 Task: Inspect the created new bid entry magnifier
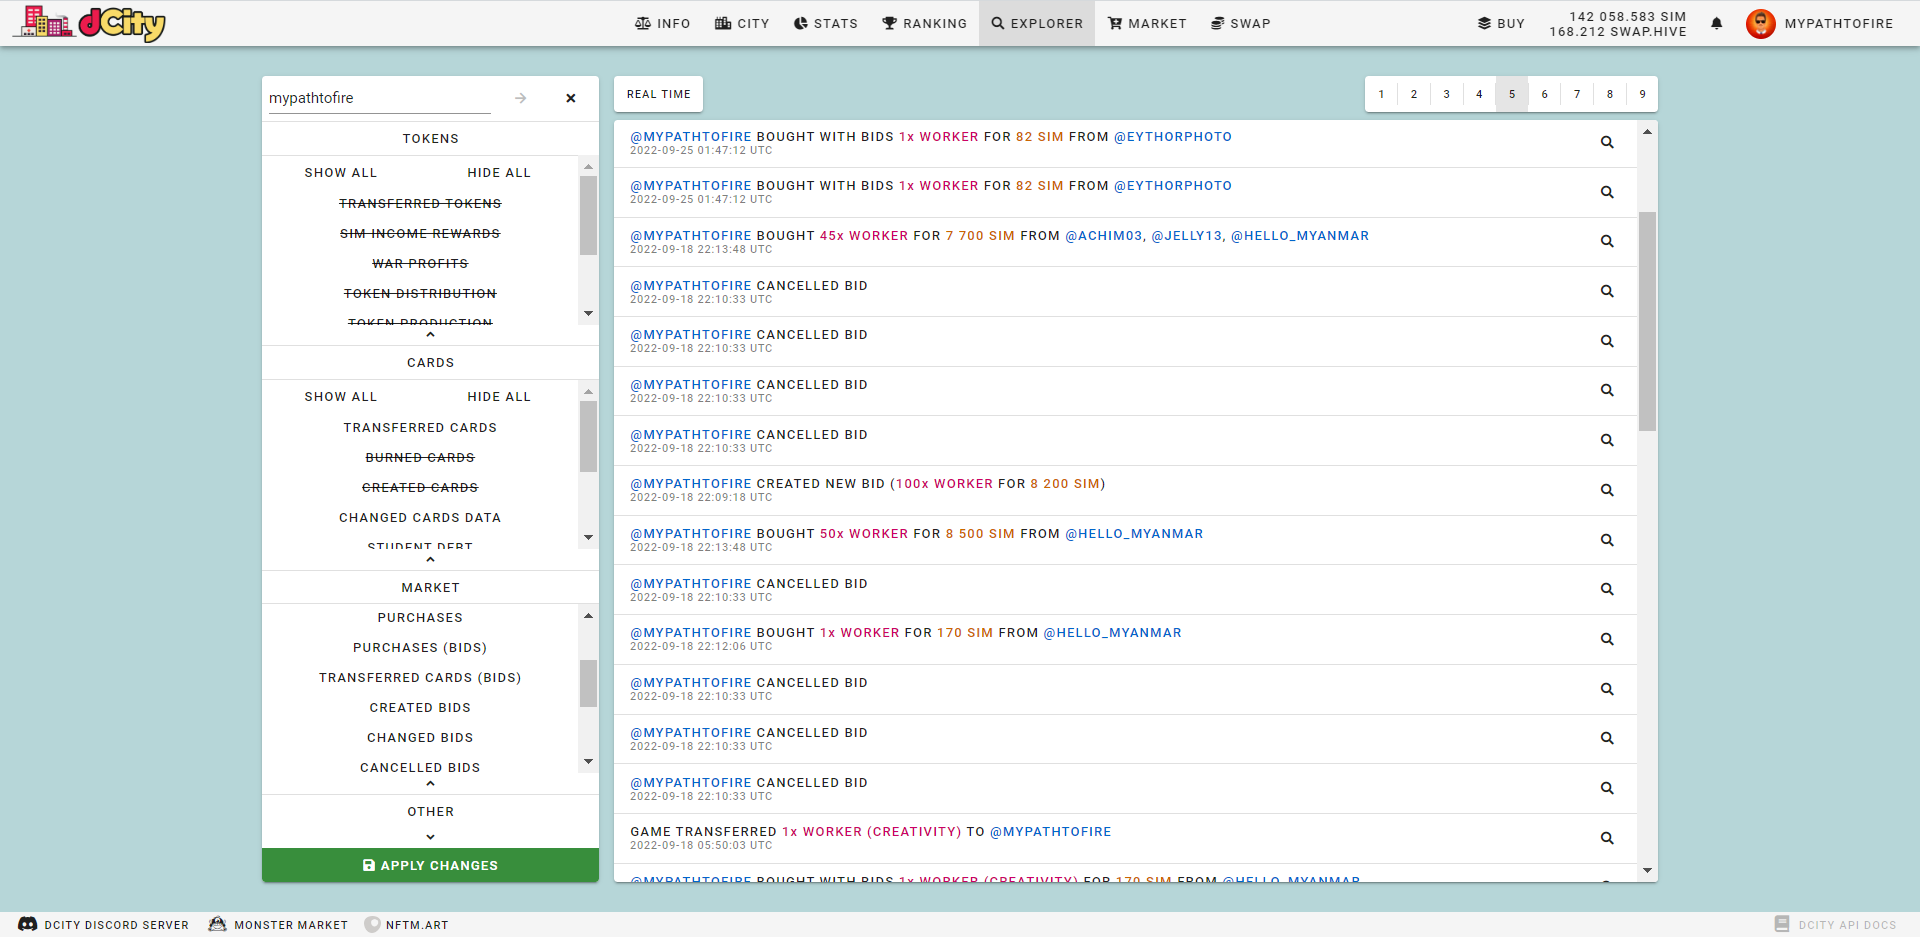1607,490
